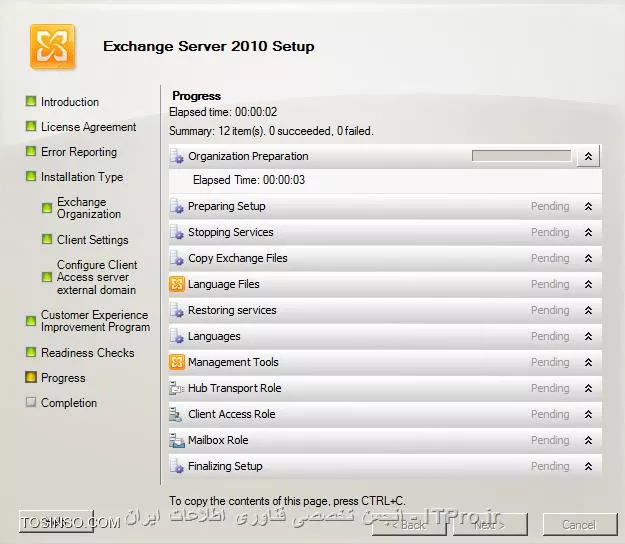
Task: Expand the Preparing Setup section chevron
Action: (588, 206)
